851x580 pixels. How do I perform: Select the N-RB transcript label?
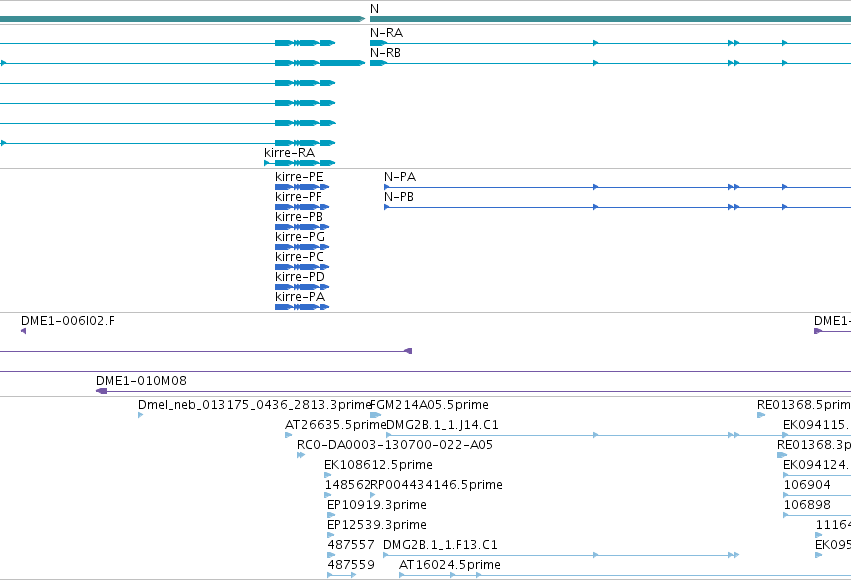point(385,53)
